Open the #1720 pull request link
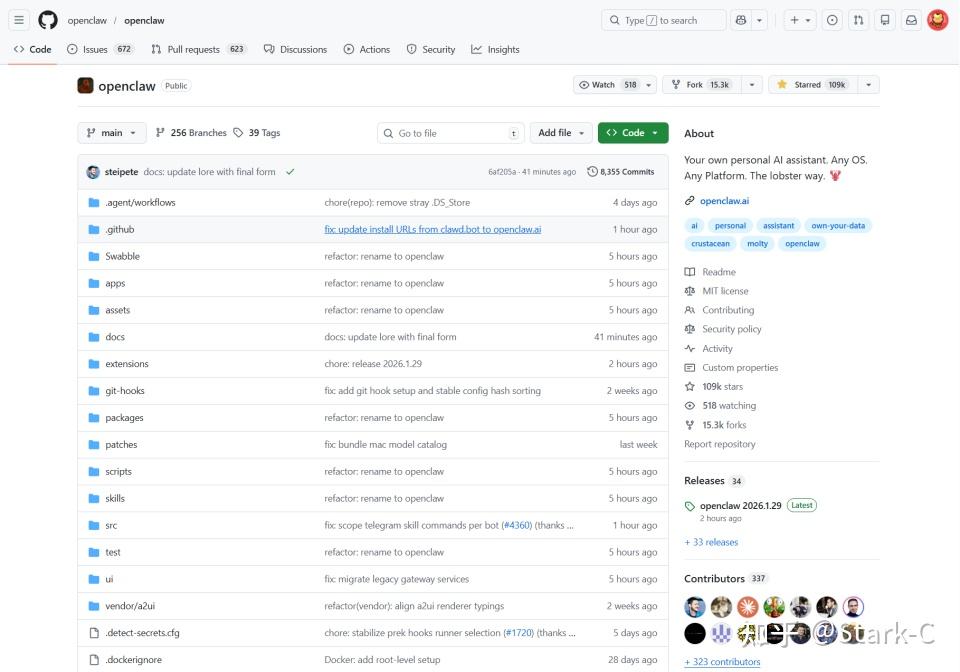 519,633
